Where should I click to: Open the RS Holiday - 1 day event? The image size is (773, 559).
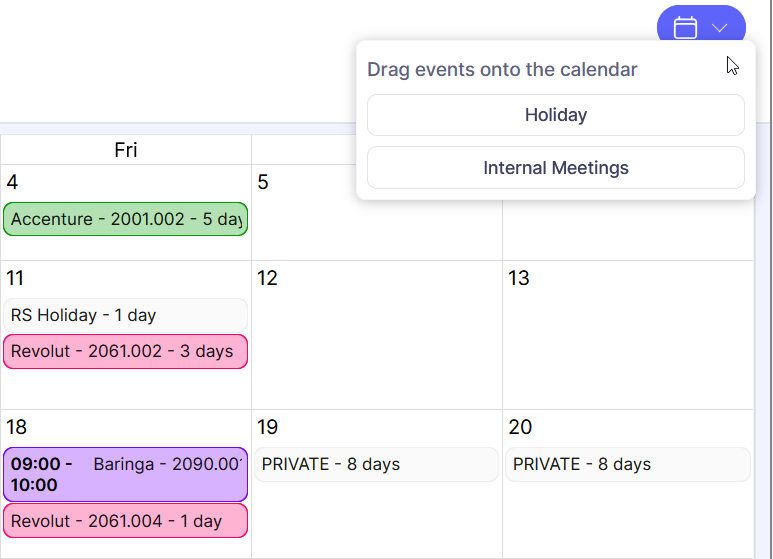tap(125, 315)
